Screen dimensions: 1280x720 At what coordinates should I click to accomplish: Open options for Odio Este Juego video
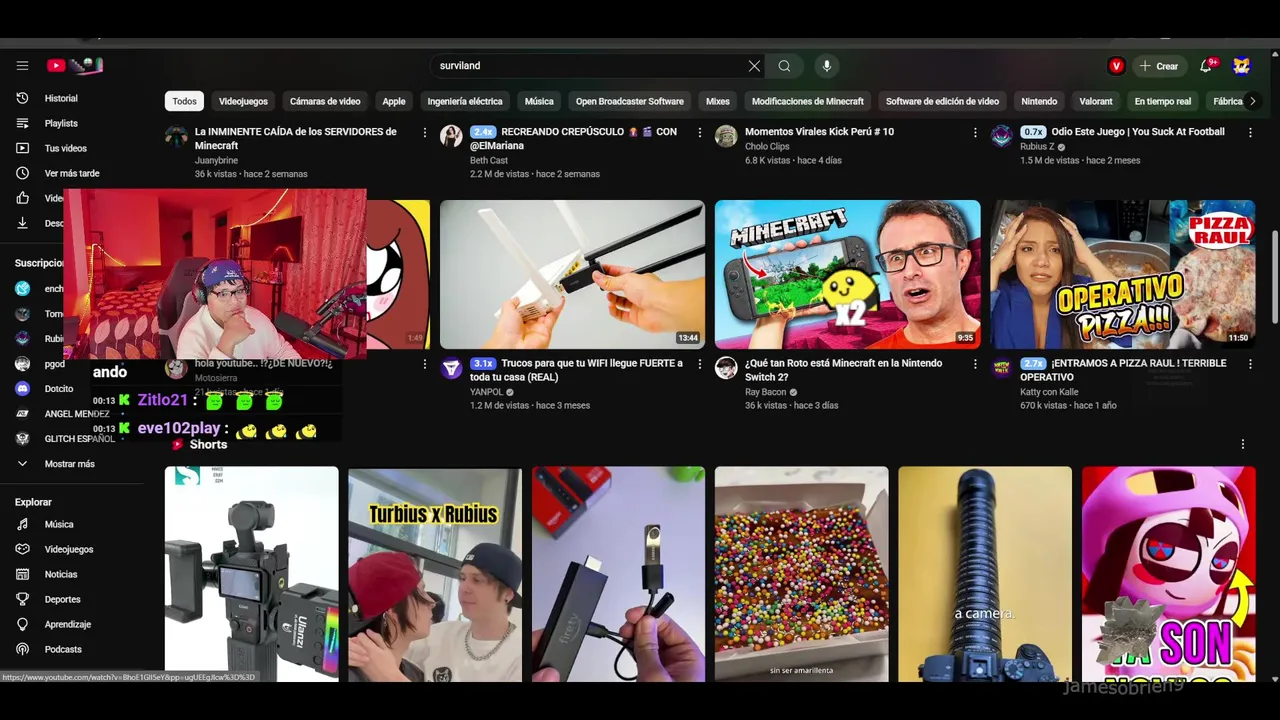[x=1250, y=132]
